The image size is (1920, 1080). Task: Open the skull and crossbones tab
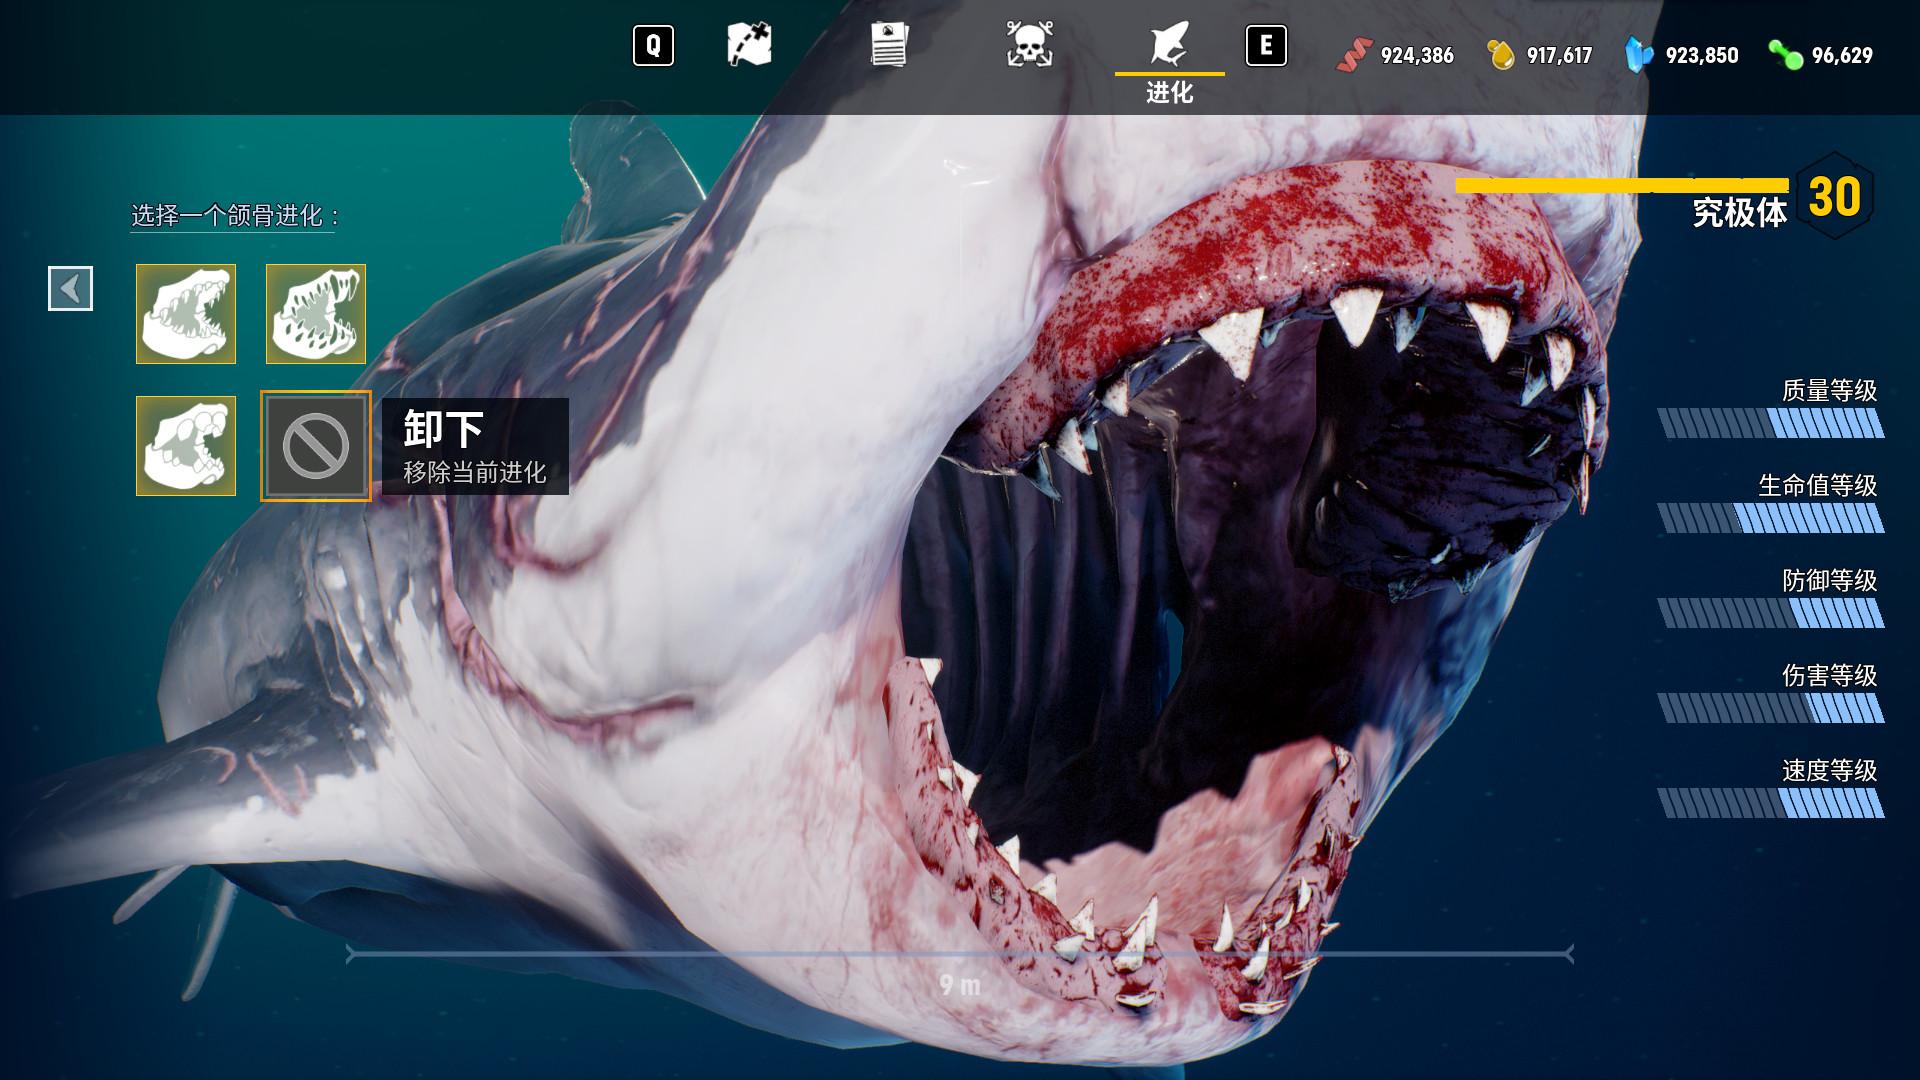click(1029, 45)
